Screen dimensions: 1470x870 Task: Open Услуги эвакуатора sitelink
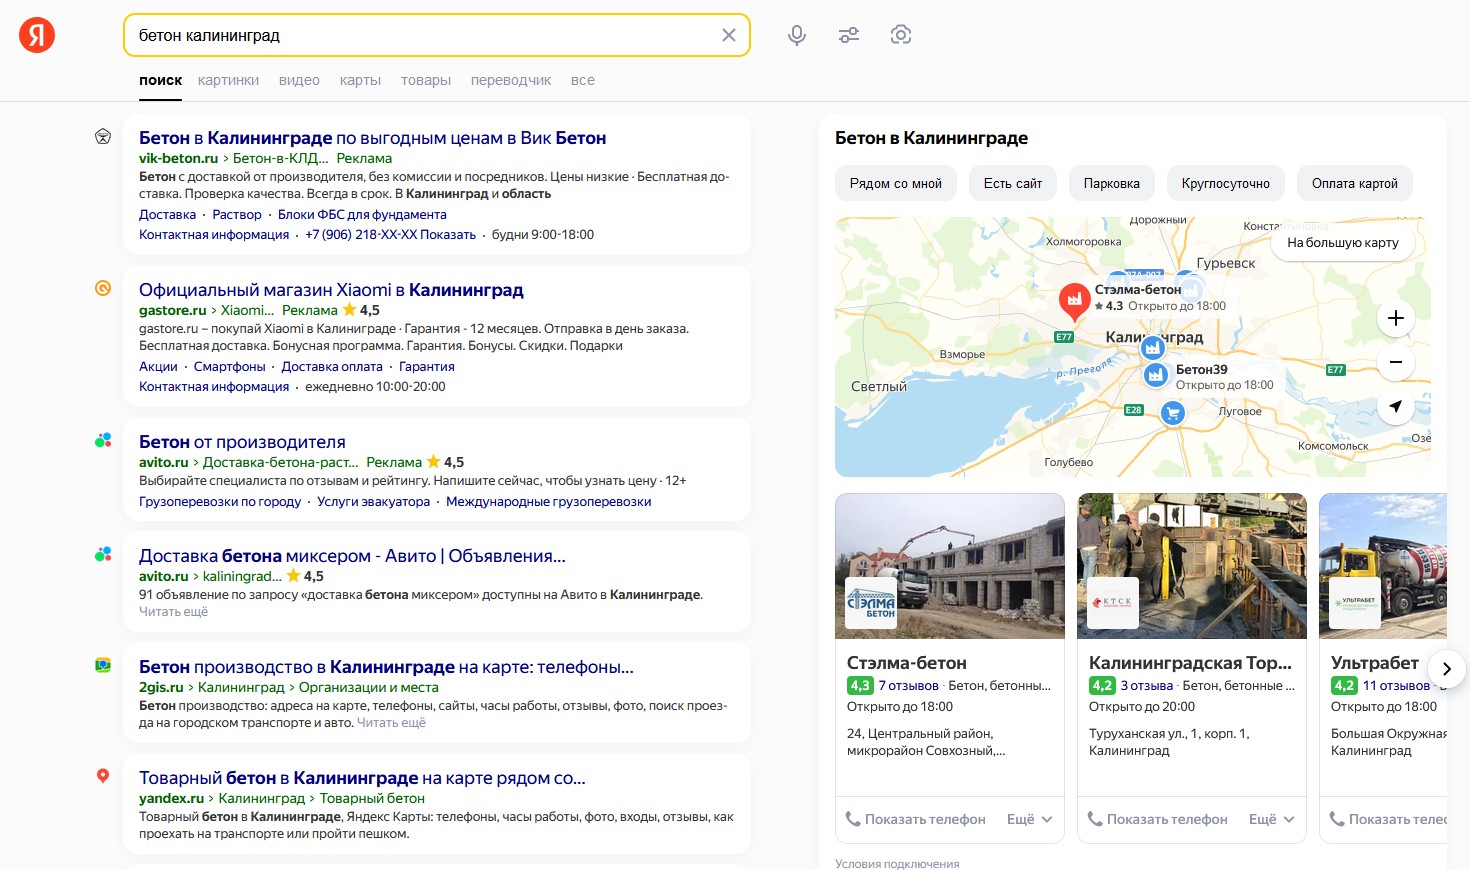373,501
